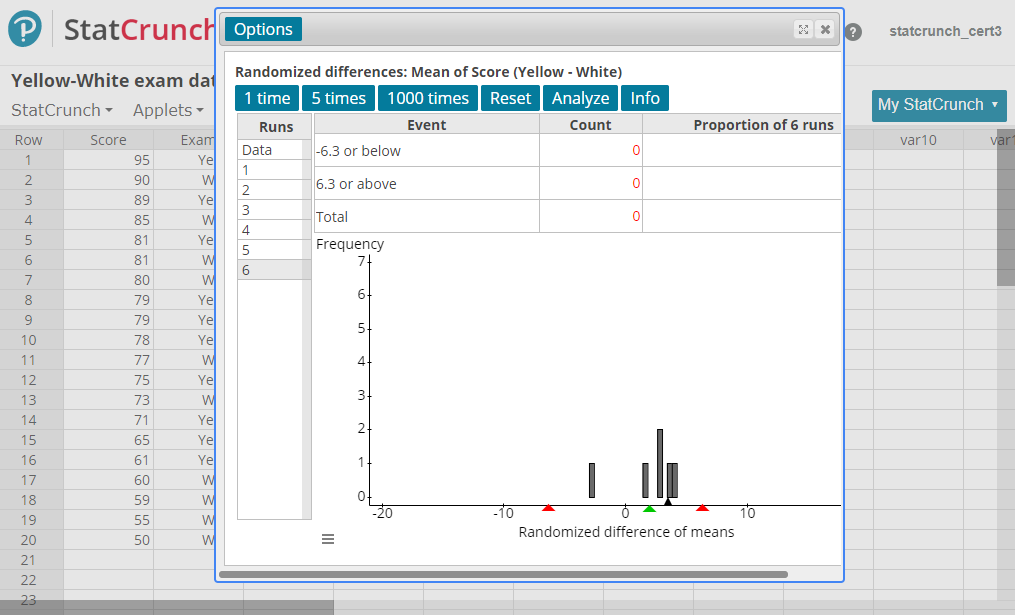Click the black triangle mean marker
This screenshot has width=1015, height=615.
[667, 502]
